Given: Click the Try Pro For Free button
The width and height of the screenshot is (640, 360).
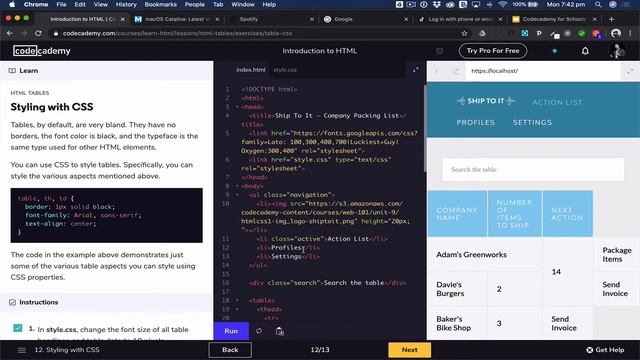Looking at the screenshot, I should [x=493, y=51].
